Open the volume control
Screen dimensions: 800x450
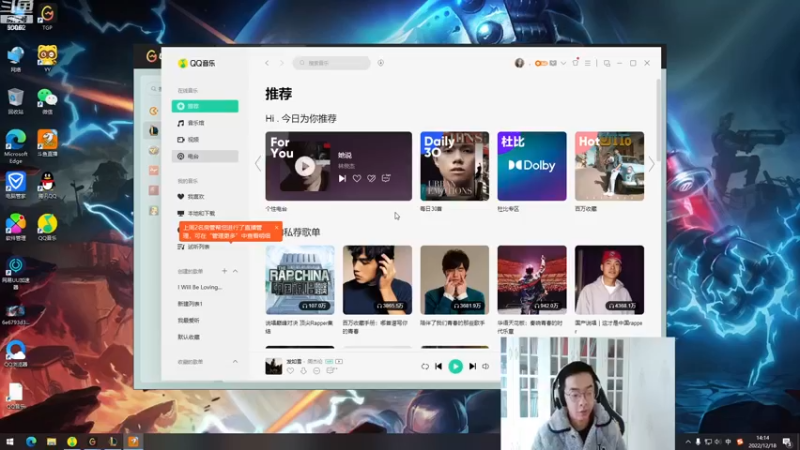[x=486, y=366]
